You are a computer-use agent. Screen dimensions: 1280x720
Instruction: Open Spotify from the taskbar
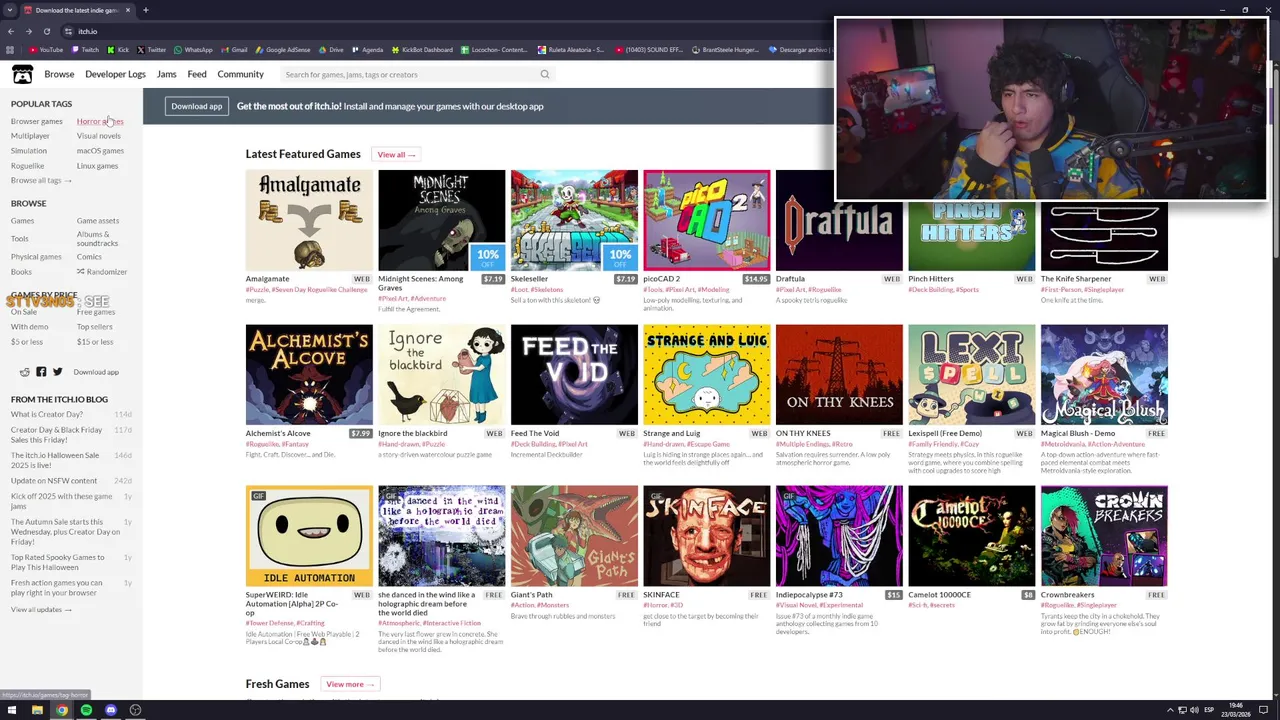[86, 710]
